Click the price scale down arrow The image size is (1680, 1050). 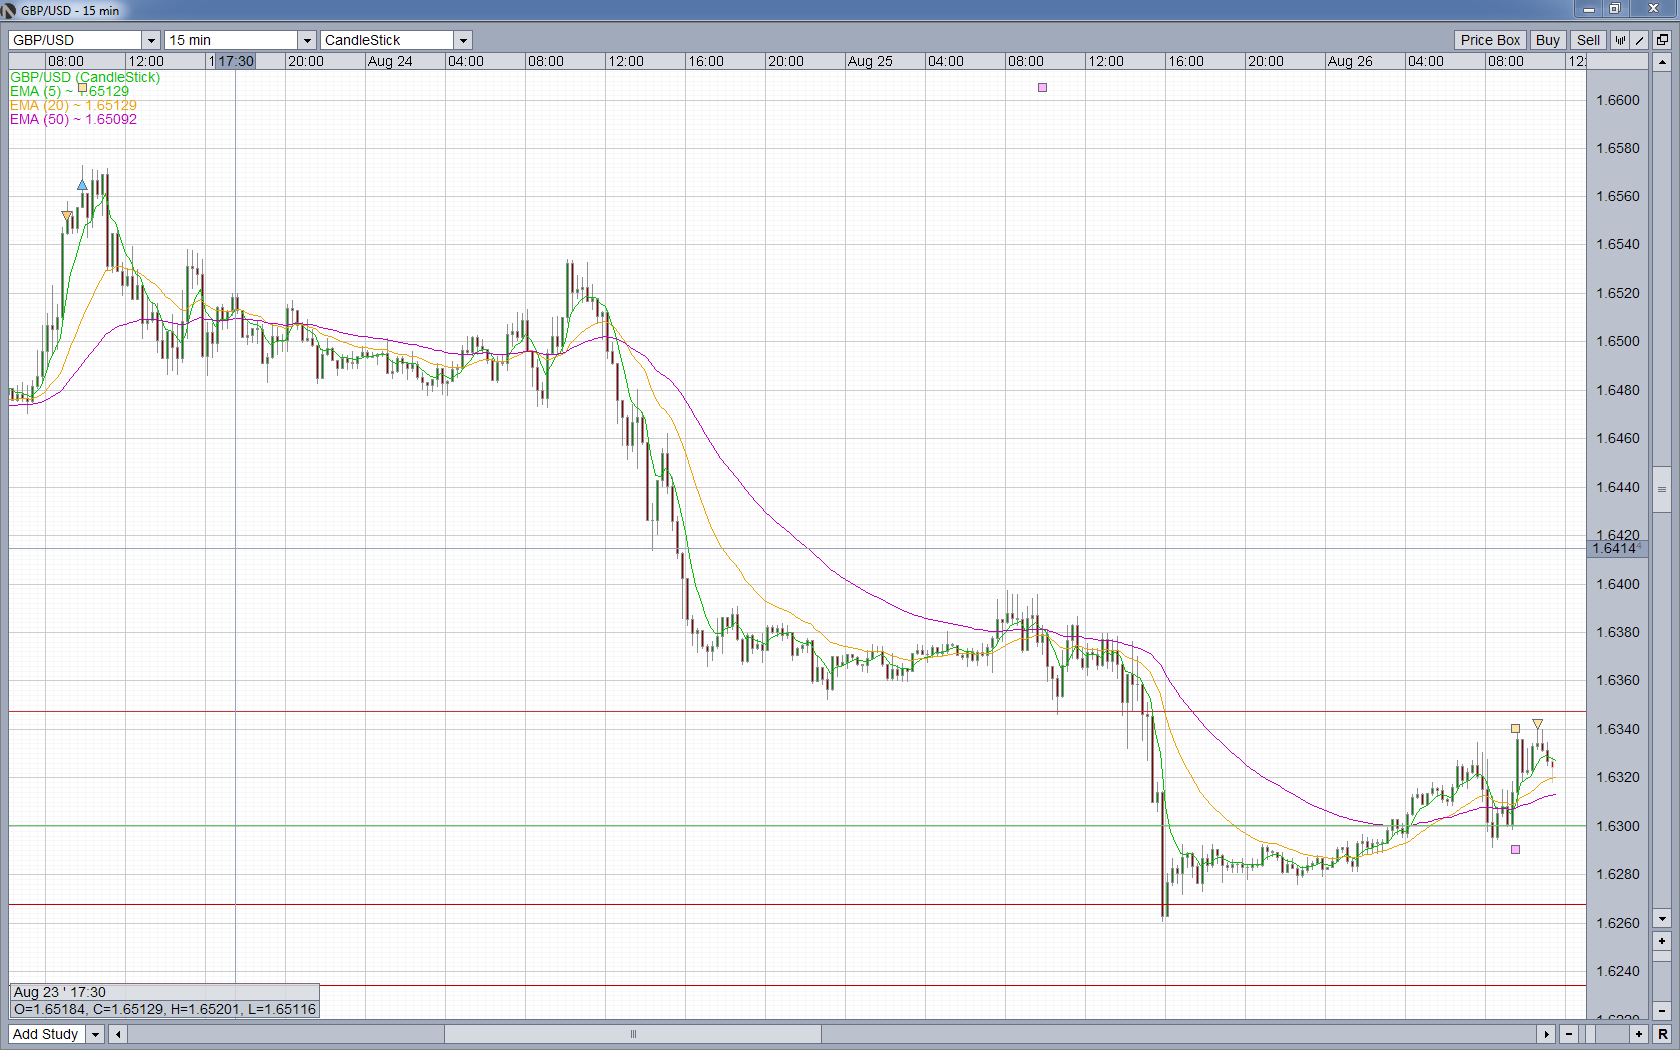point(1662,919)
